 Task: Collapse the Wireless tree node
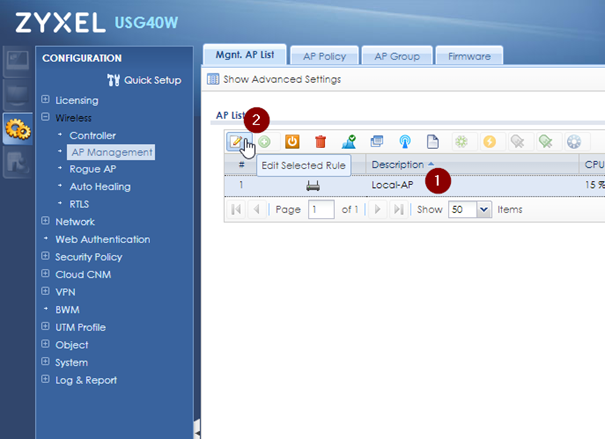click(46, 118)
